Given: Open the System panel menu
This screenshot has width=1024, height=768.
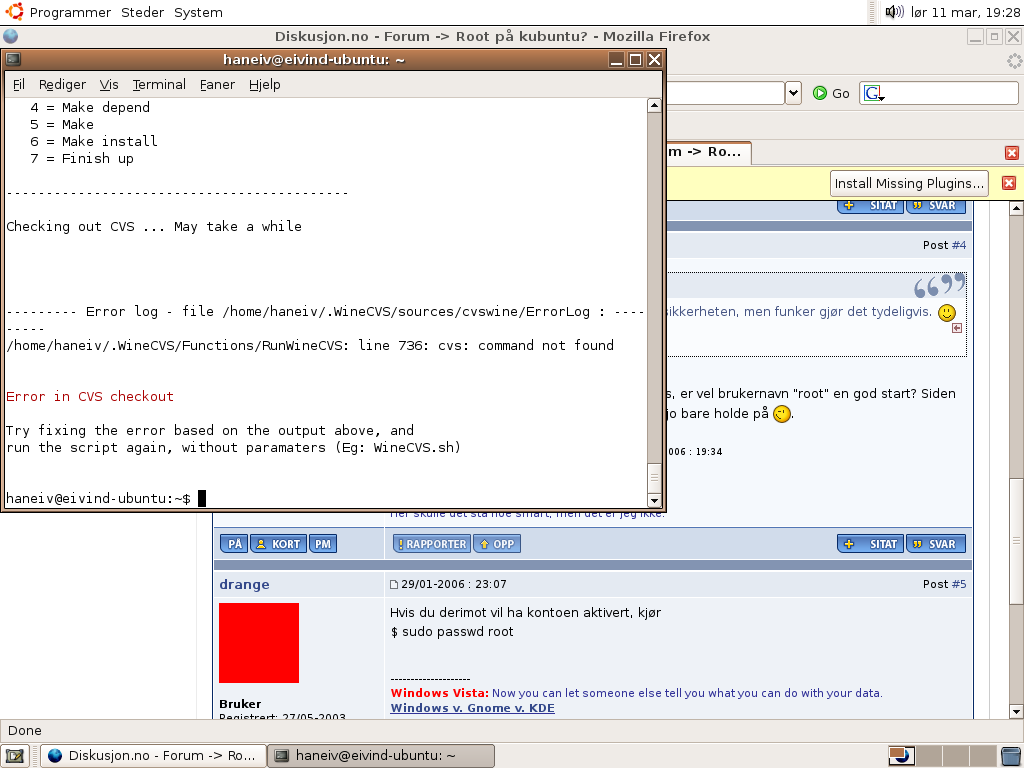Looking at the screenshot, I should (x=198, y=12).
